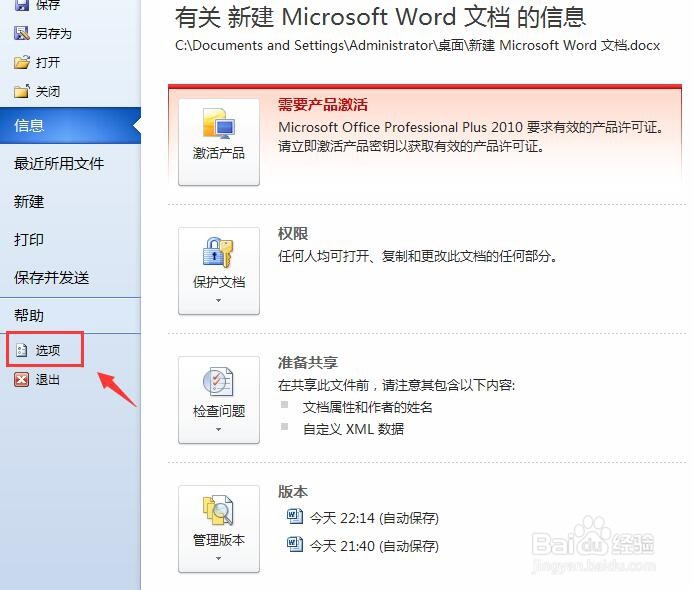The height and width of the screenshot is (590, 693).
Task: Click the red Exit (退出) icon
Action: click(x=21, y=379)
